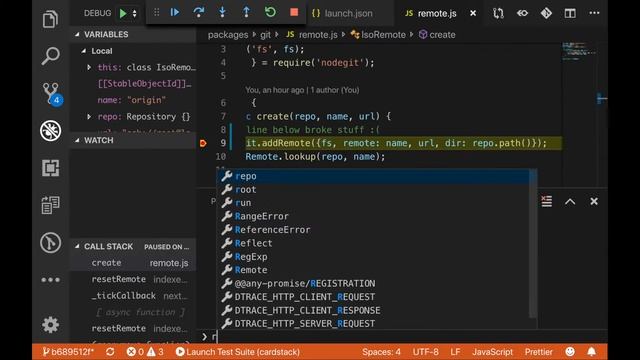The width and height of the screenshot is (640, 360).
Task: Close the bottom panel
Action: click(594, 201)
